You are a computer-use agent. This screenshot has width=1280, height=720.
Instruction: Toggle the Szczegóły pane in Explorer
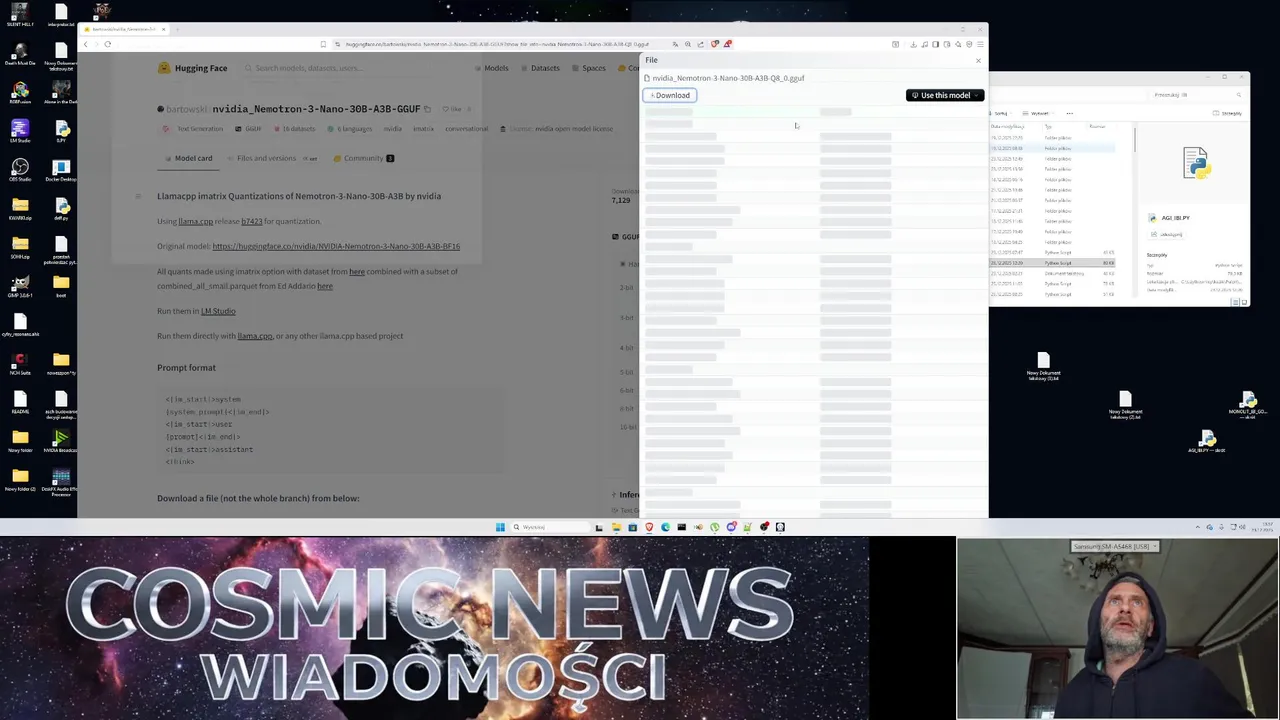[x=1228, y=113]
